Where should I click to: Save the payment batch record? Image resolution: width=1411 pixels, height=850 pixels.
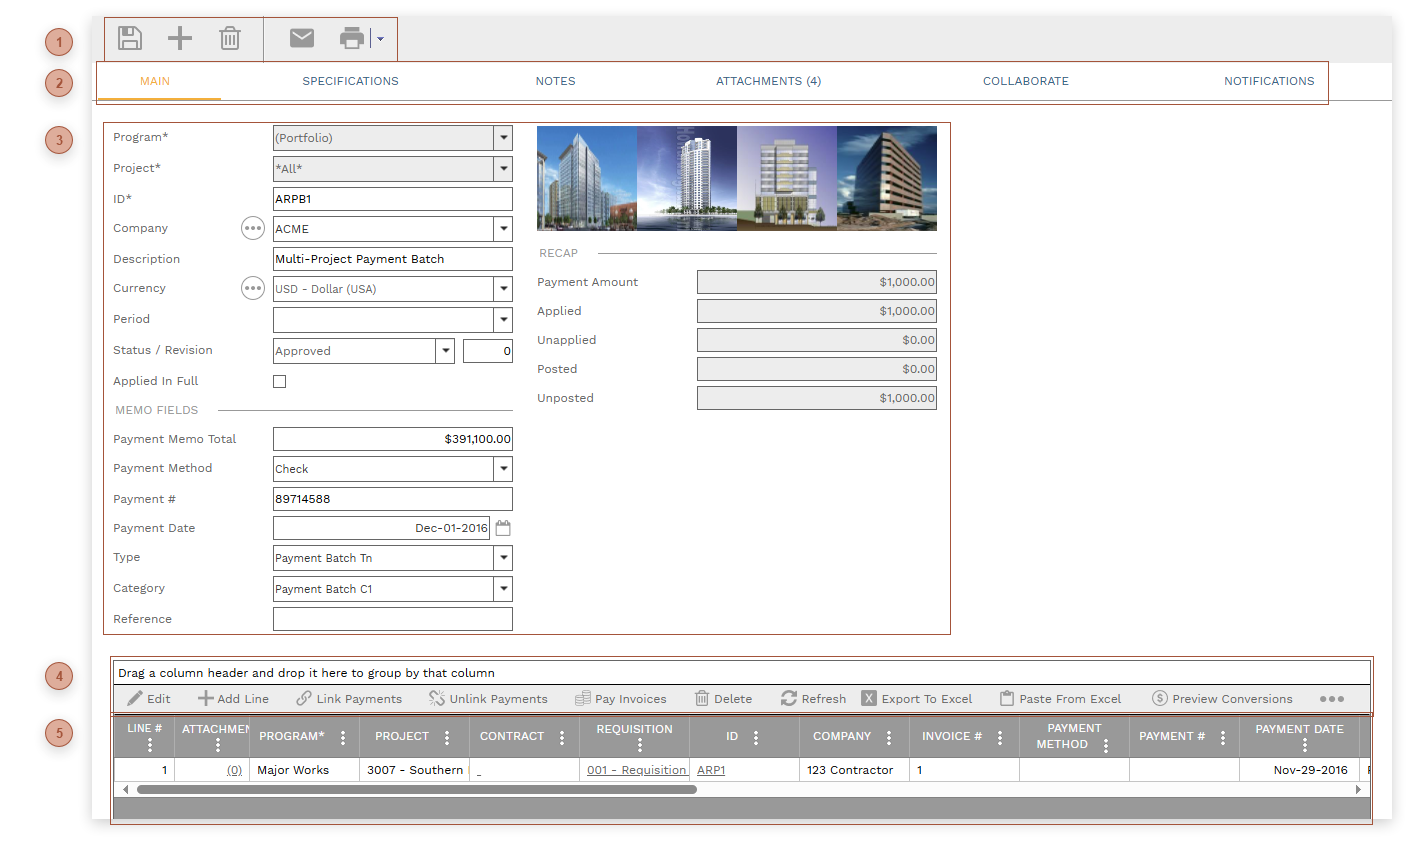click(129, 38)
